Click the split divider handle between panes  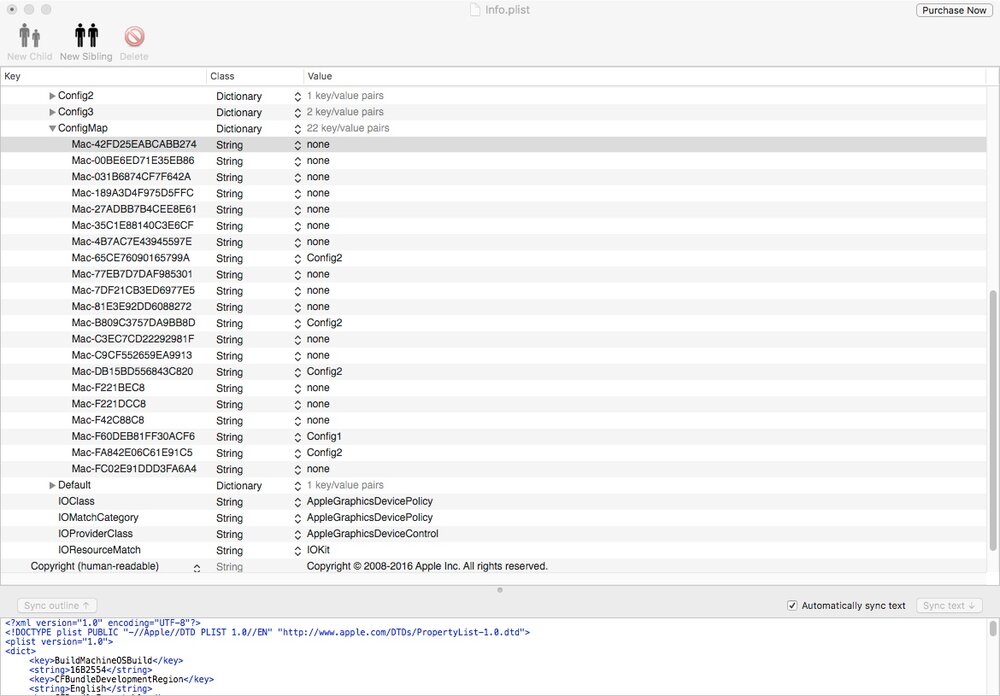(x=500, y=590)
